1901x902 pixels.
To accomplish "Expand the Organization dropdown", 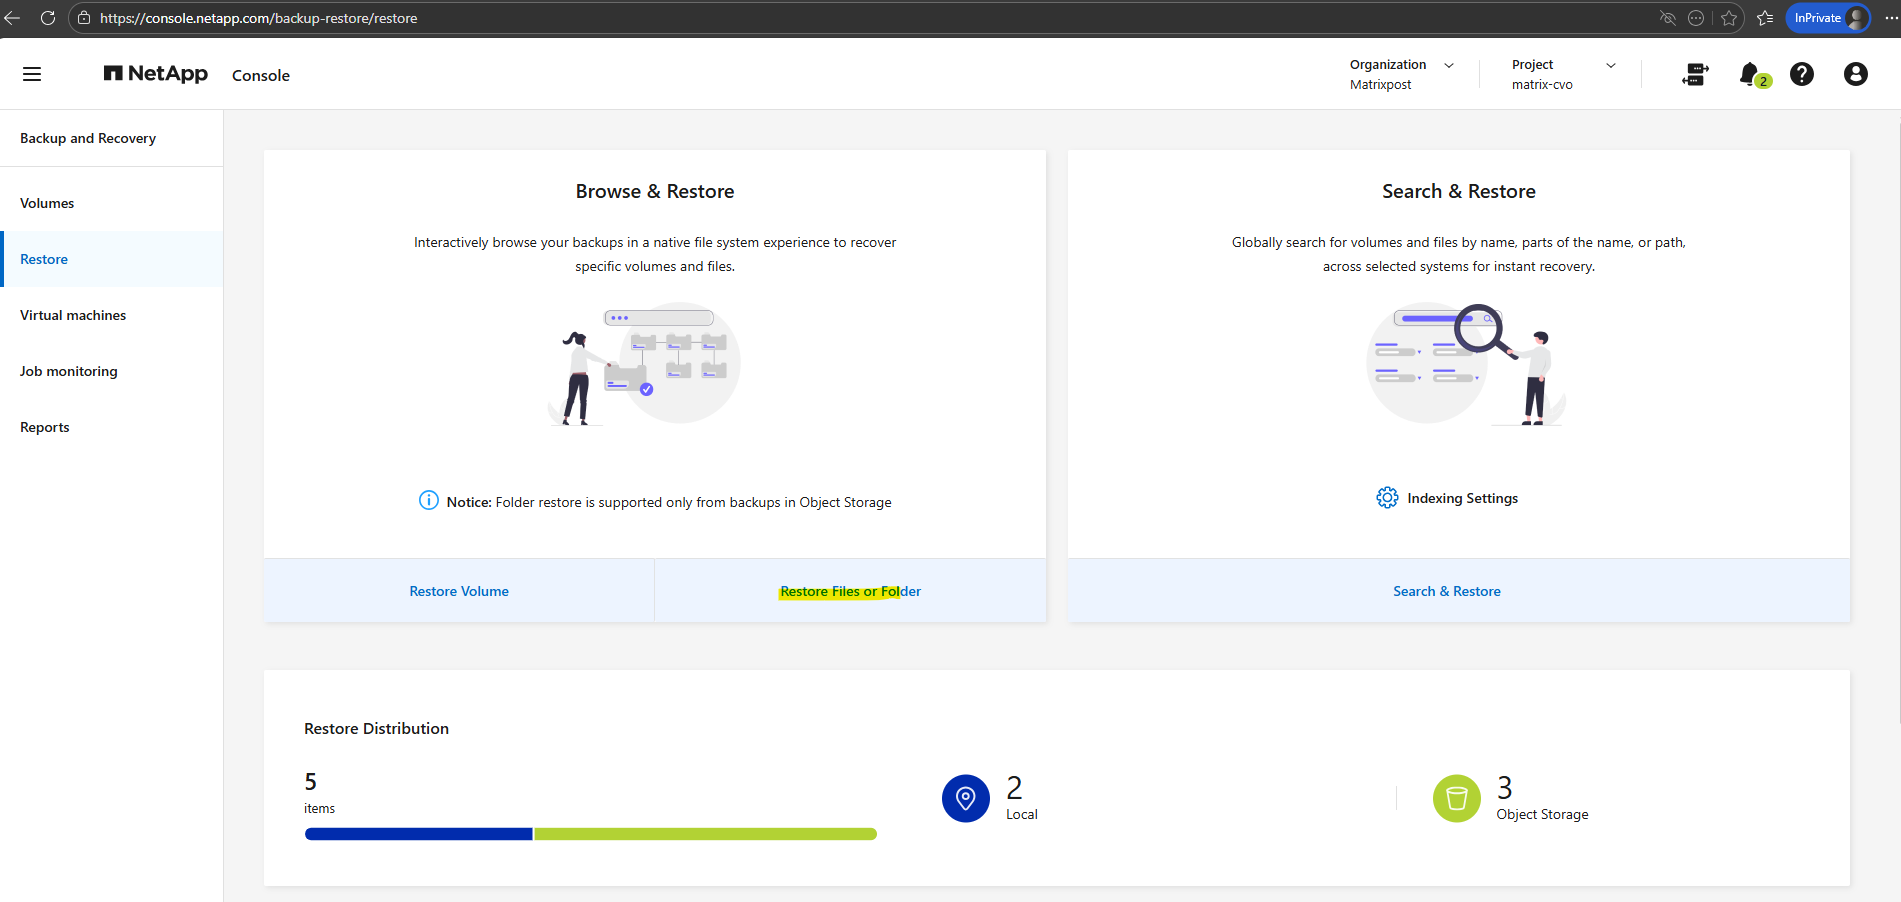I will (1448, 65).
